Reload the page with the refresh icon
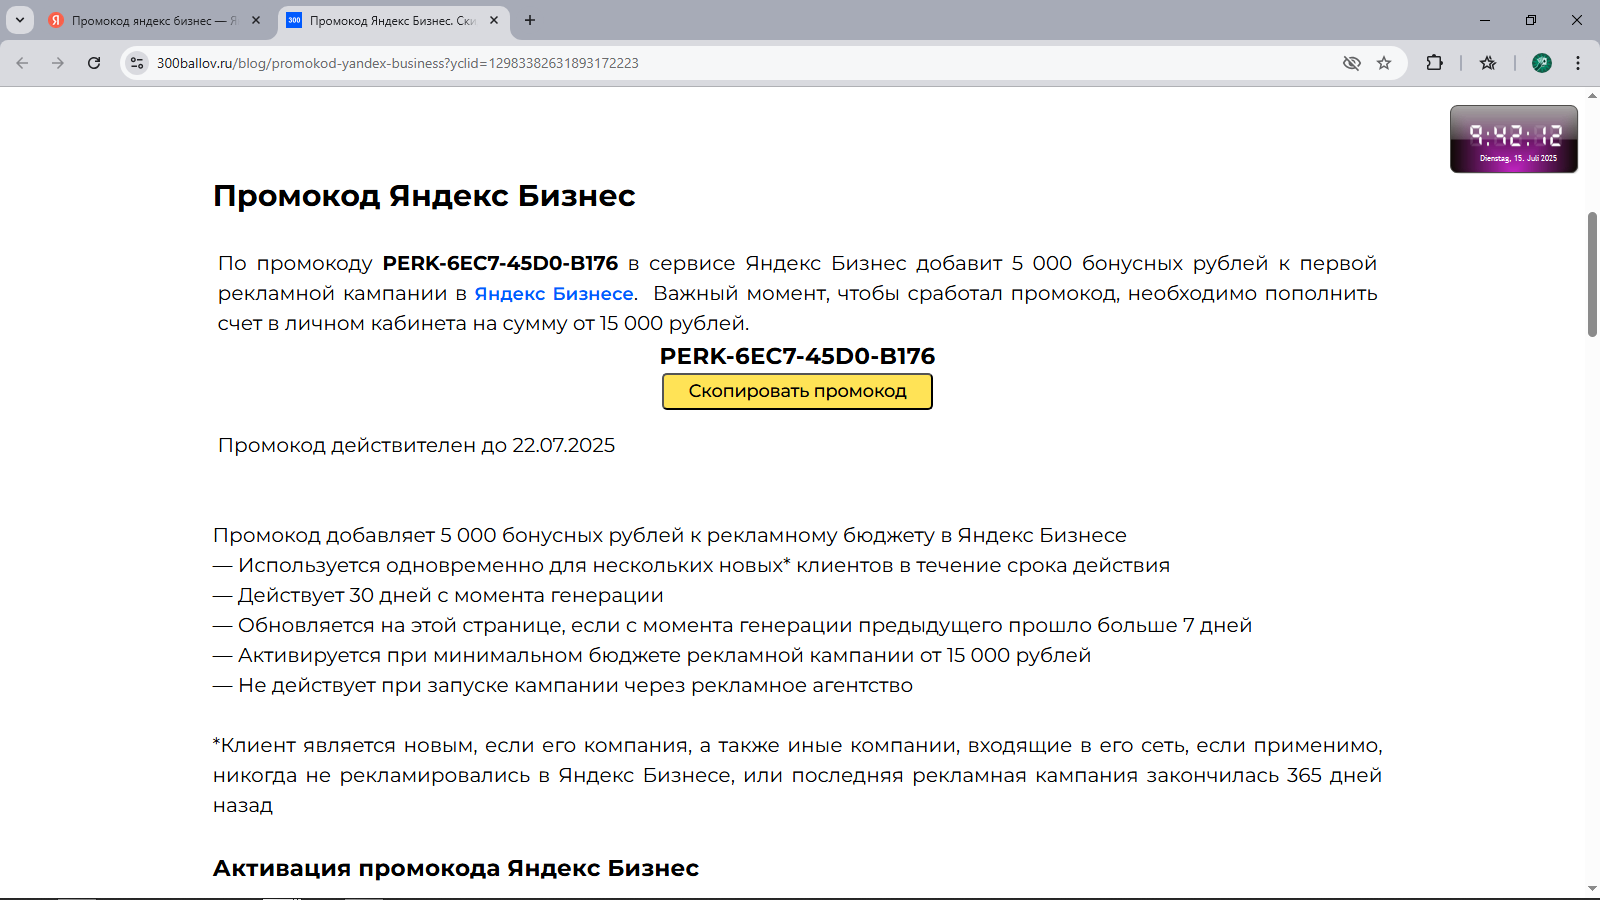The image size is (1600, 900). (x=94, y=63)
